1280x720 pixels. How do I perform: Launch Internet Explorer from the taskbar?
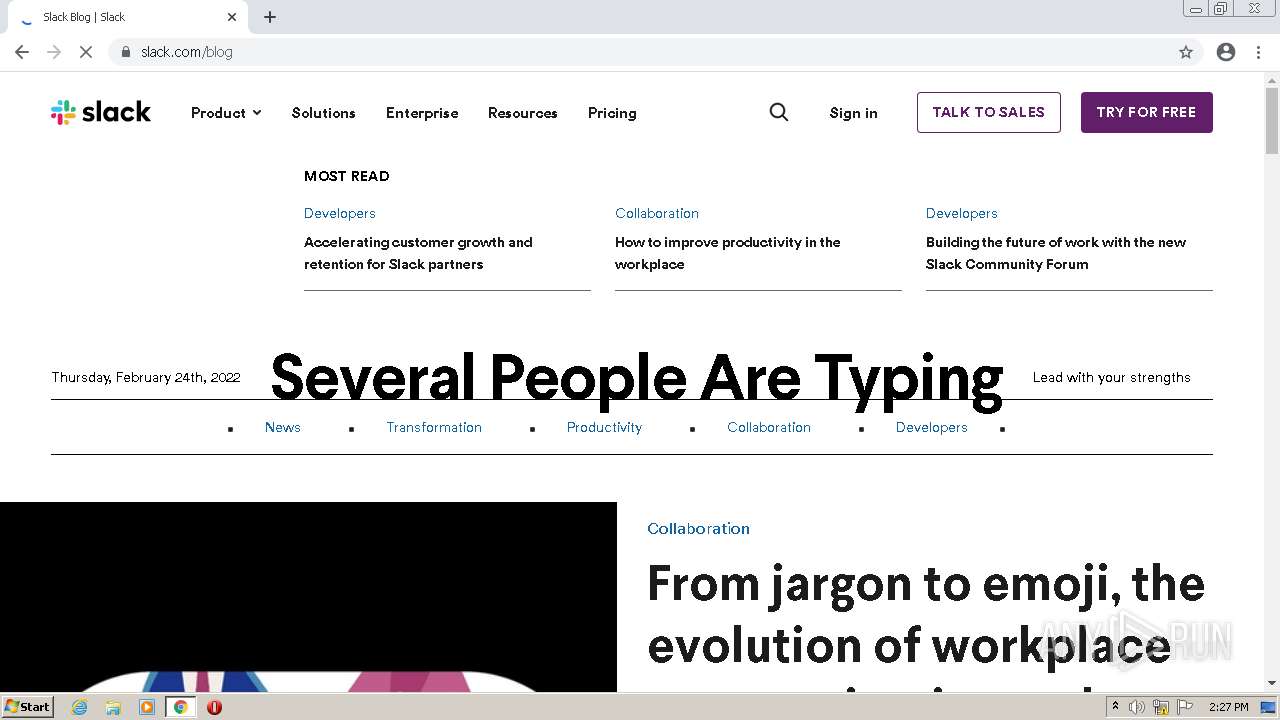pos(80,707)
